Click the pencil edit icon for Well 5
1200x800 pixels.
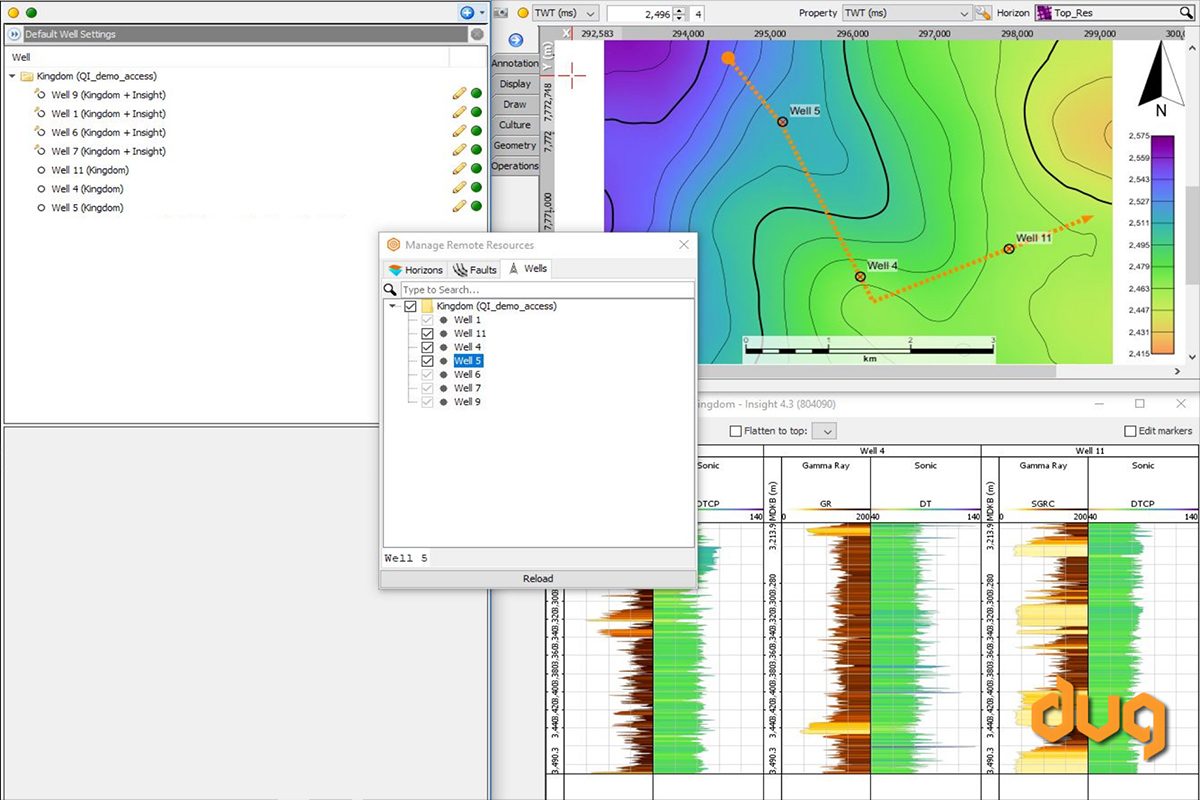point(459,207)
